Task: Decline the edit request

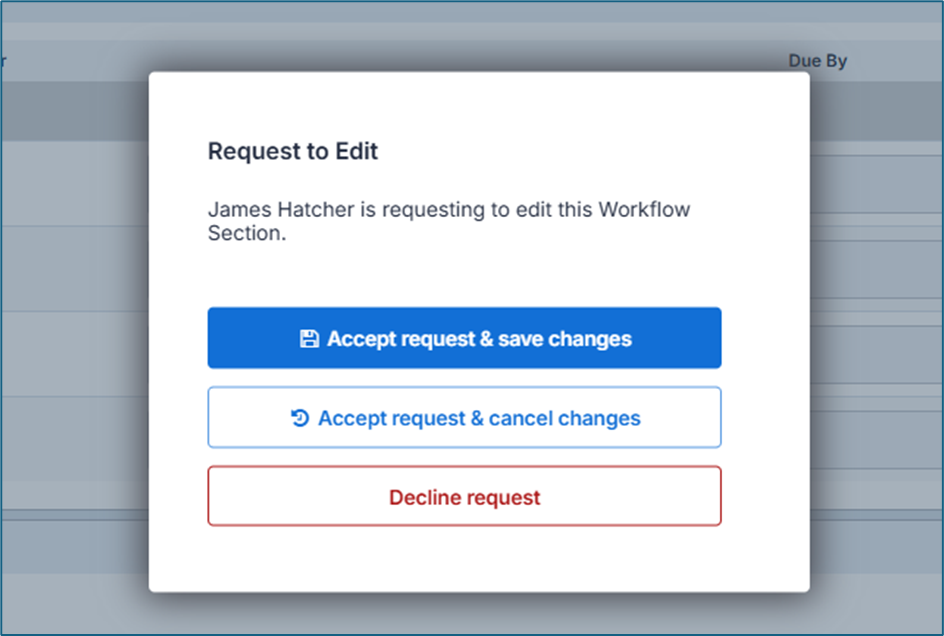Action: click(464, 497)
